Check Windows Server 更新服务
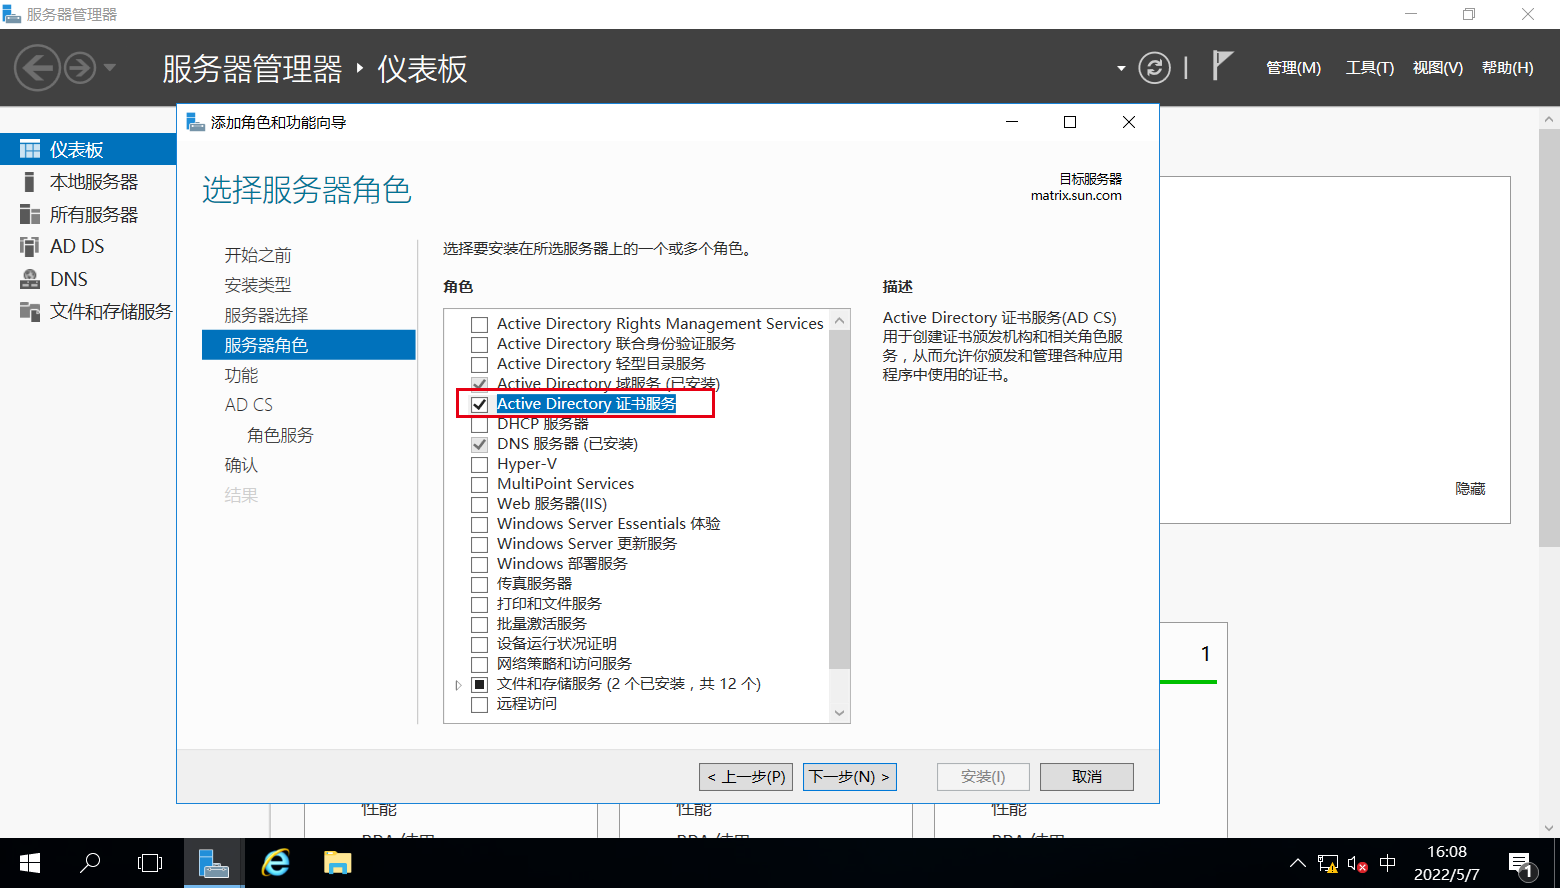 (480, 544)
